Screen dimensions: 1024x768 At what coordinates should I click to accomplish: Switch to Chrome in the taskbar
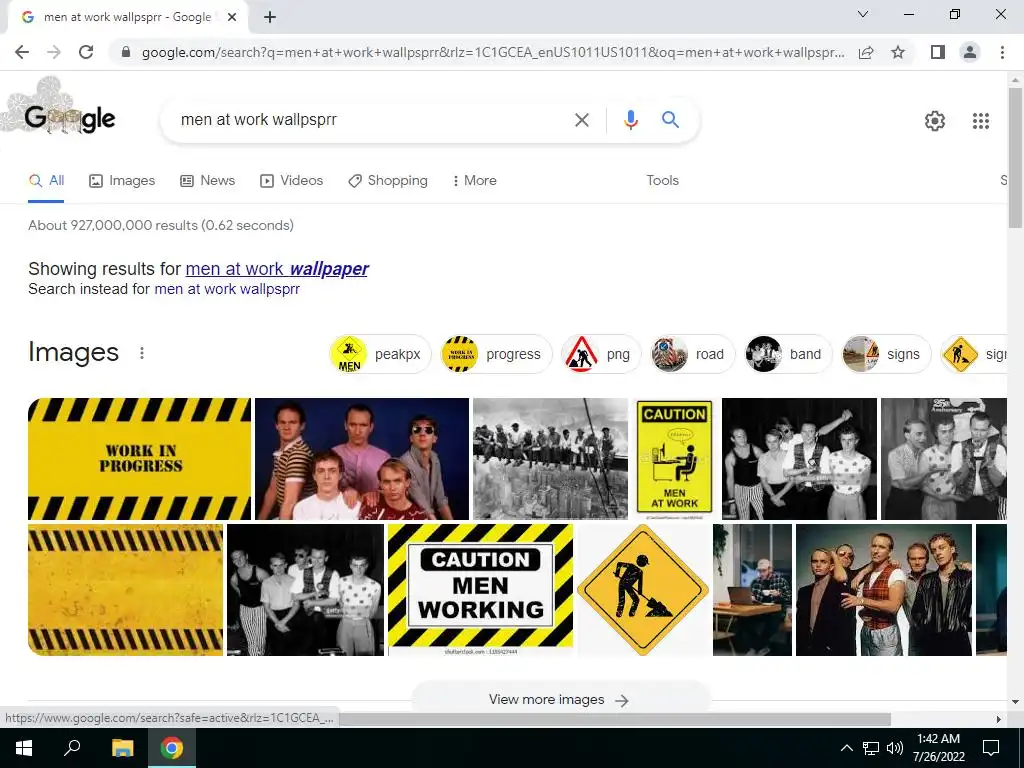tap(172, 748)
